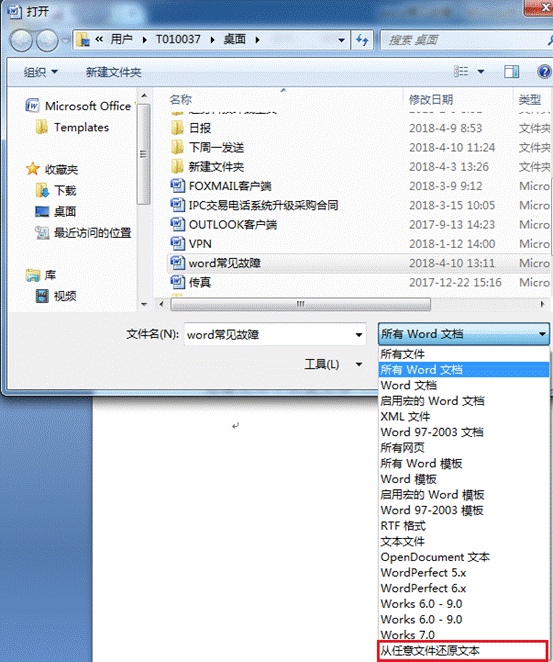Screen dimensions: 553x662
Task: Select the 下载 folder icon in favorites
Action: [42, 190]
